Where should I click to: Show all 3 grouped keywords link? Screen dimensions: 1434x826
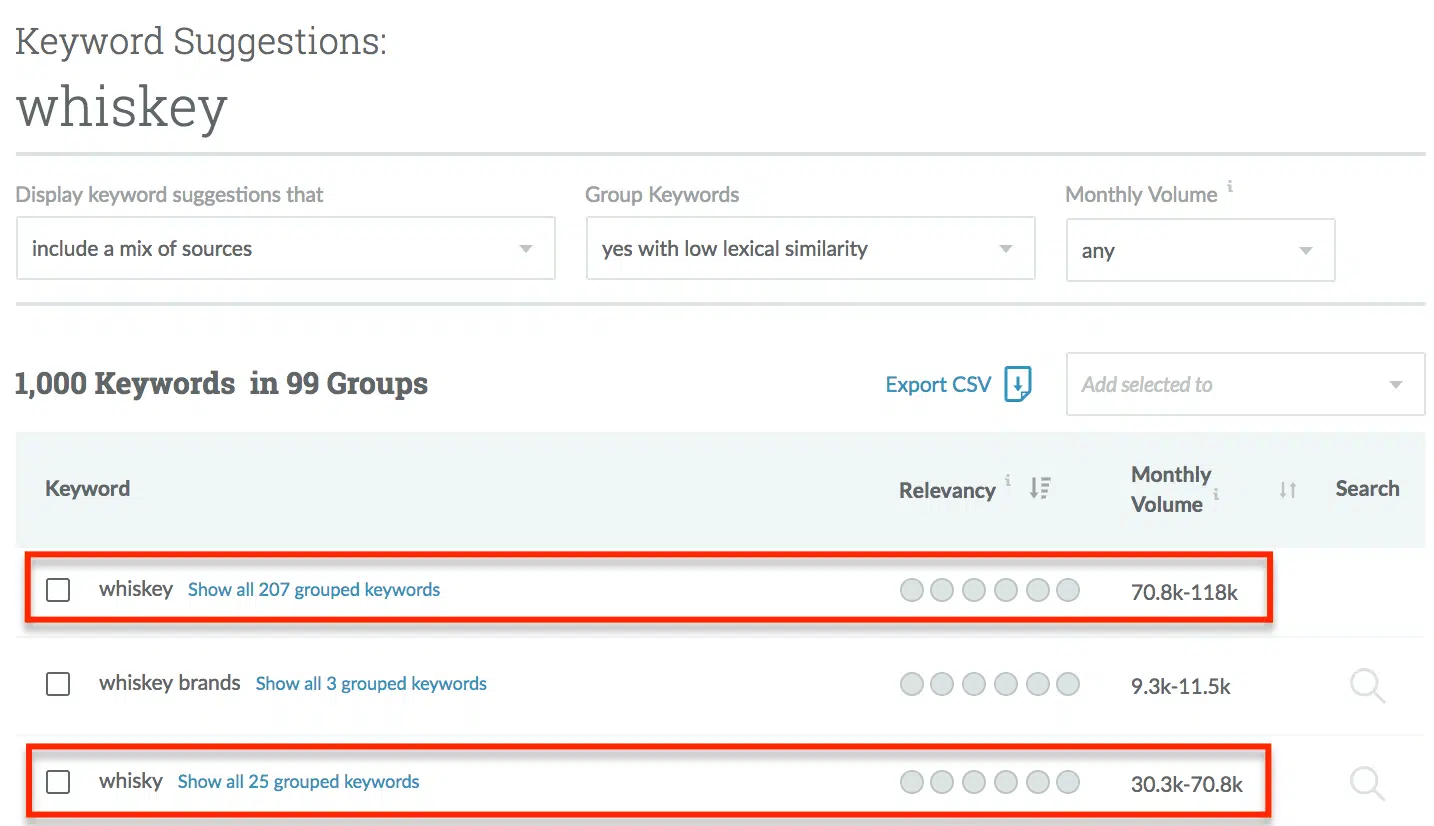(371, 684)
